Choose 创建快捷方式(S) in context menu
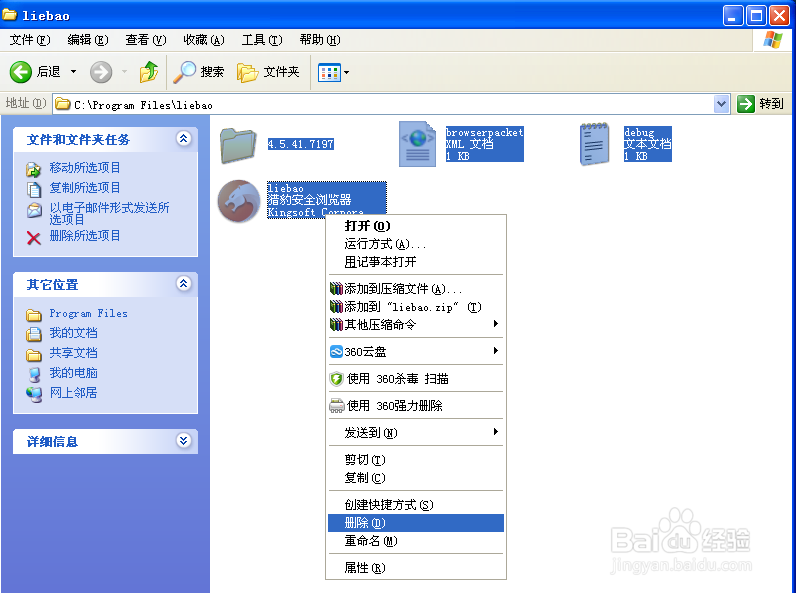 [416, 505]
